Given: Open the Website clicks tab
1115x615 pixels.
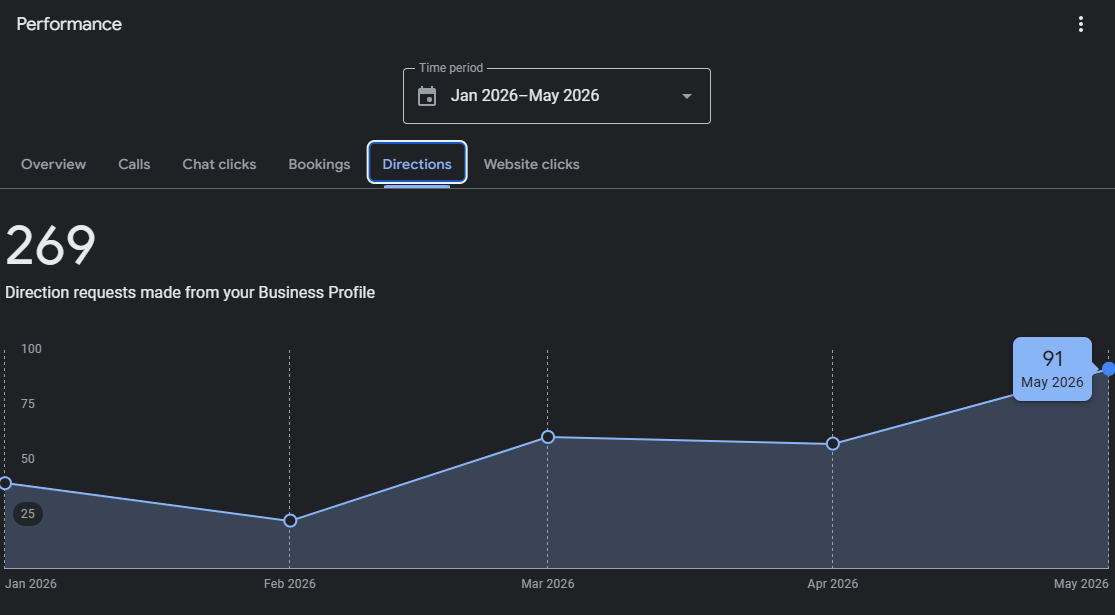Looking at the screenshot, I should click(532, 164).
